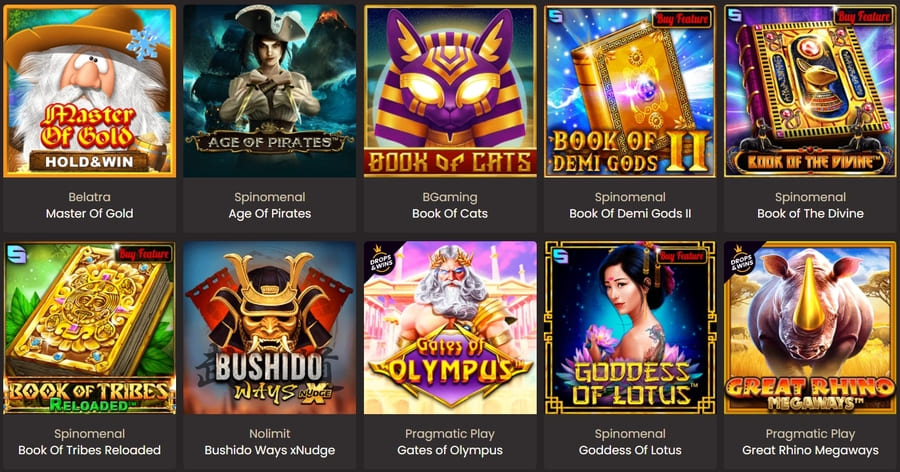Screen dimensions: 900x472
Task: Open the Age Of Pirates game thumbnail
Action: pyautogui.click(x=270, y=91)
